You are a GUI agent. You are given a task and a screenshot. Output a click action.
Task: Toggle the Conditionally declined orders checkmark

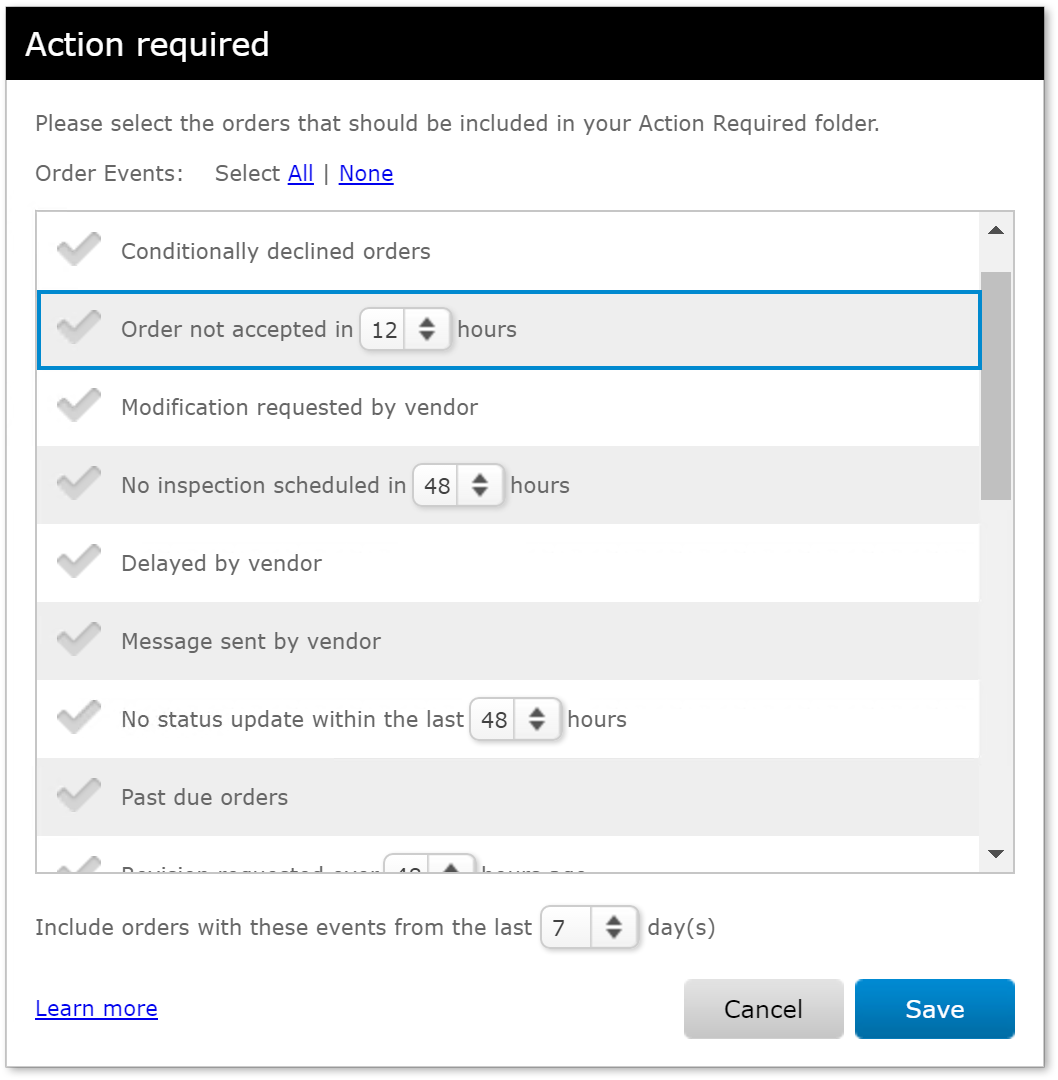tap(79, 249)
